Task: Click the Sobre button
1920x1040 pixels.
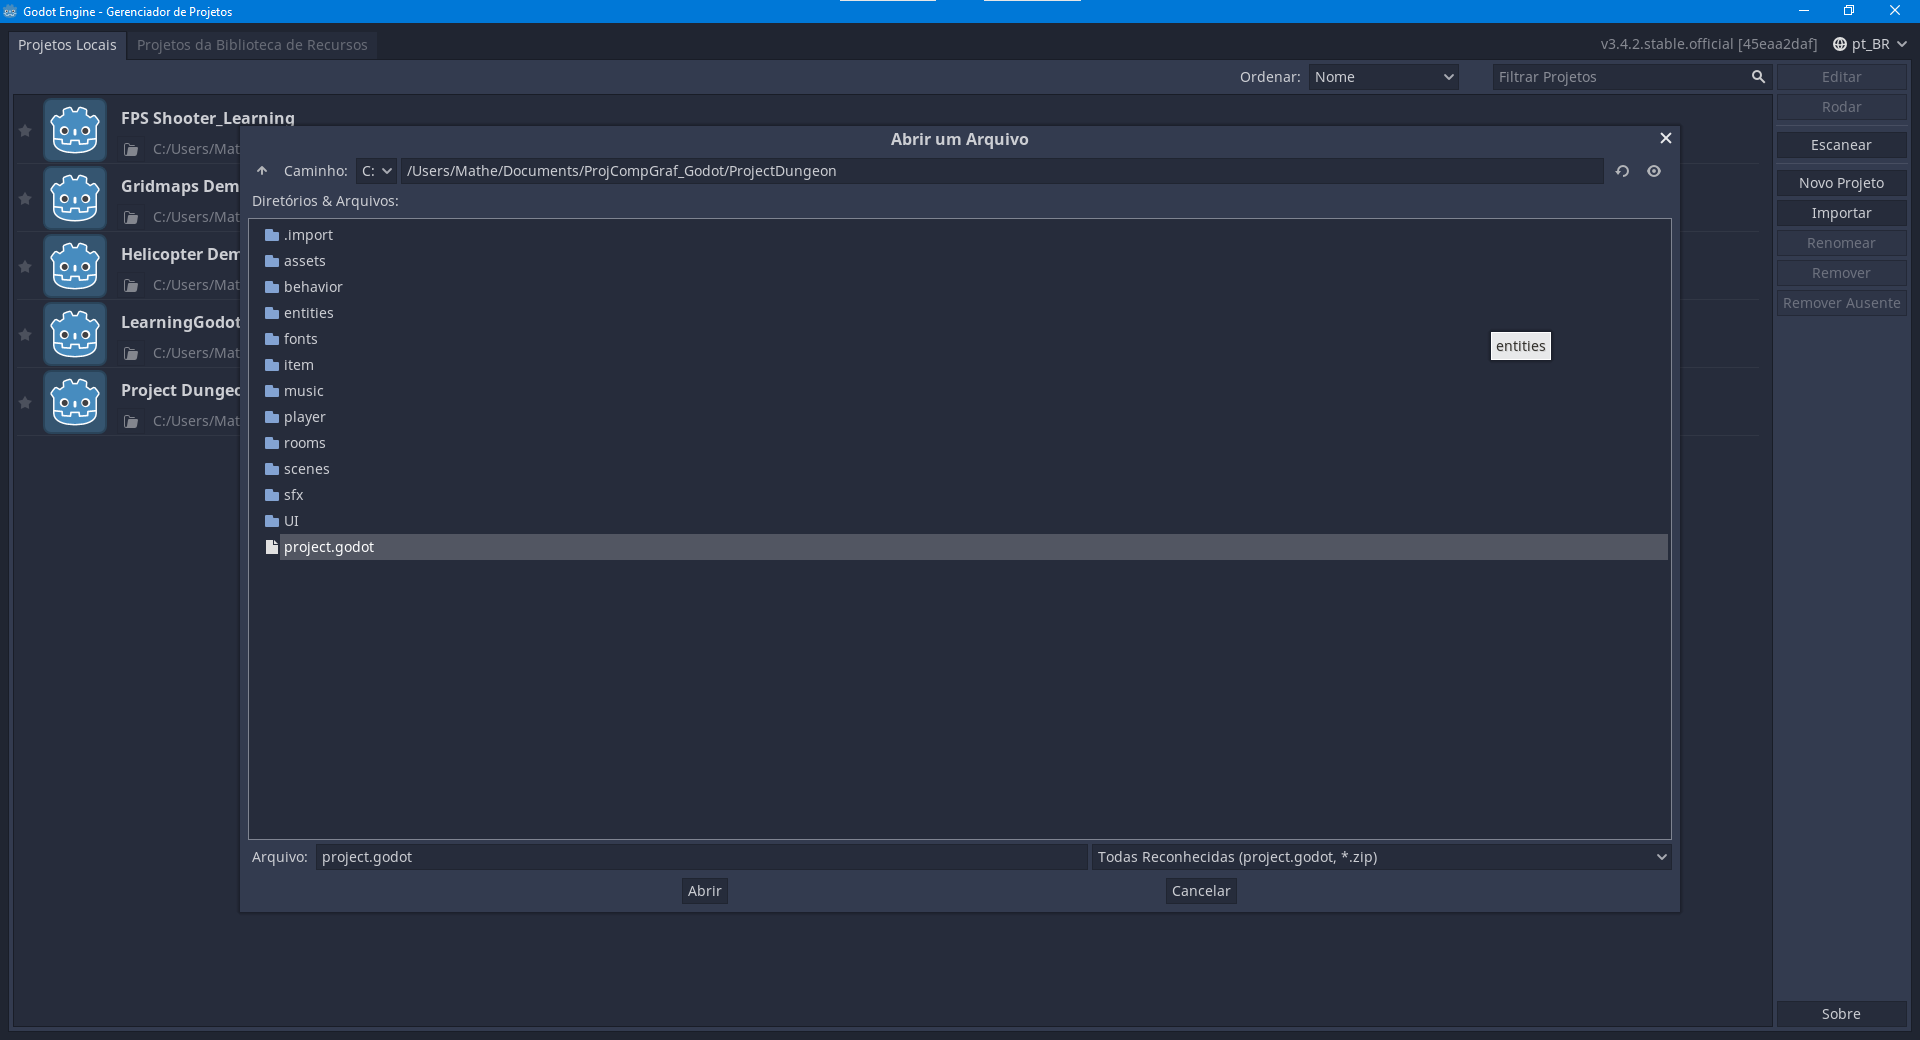Action: pyautogui.click(x=1841, y=1014)
